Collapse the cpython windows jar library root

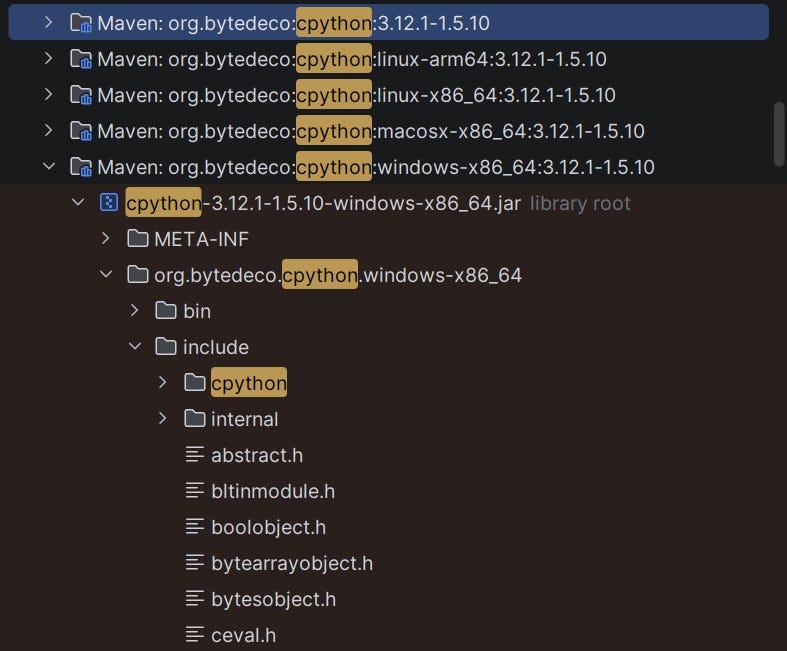pyautogui.click(x=78, y=203)
